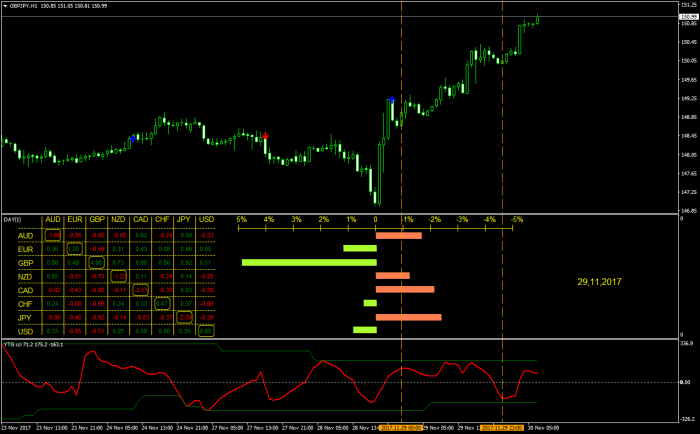This screenshot has height=434, width=700.
Task: Open the GBPJPY,H1 chart menu triangle
Action: [x=5, y=6]
